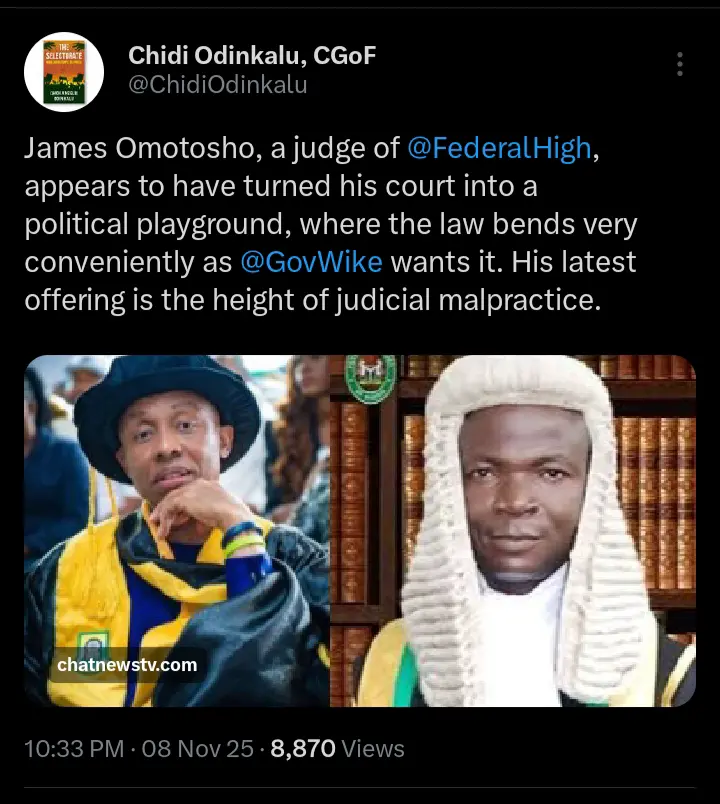Click the chatnewstv.com watermark
The height and width of the screenshot is (804, 720).
click(x=127, y=663)
